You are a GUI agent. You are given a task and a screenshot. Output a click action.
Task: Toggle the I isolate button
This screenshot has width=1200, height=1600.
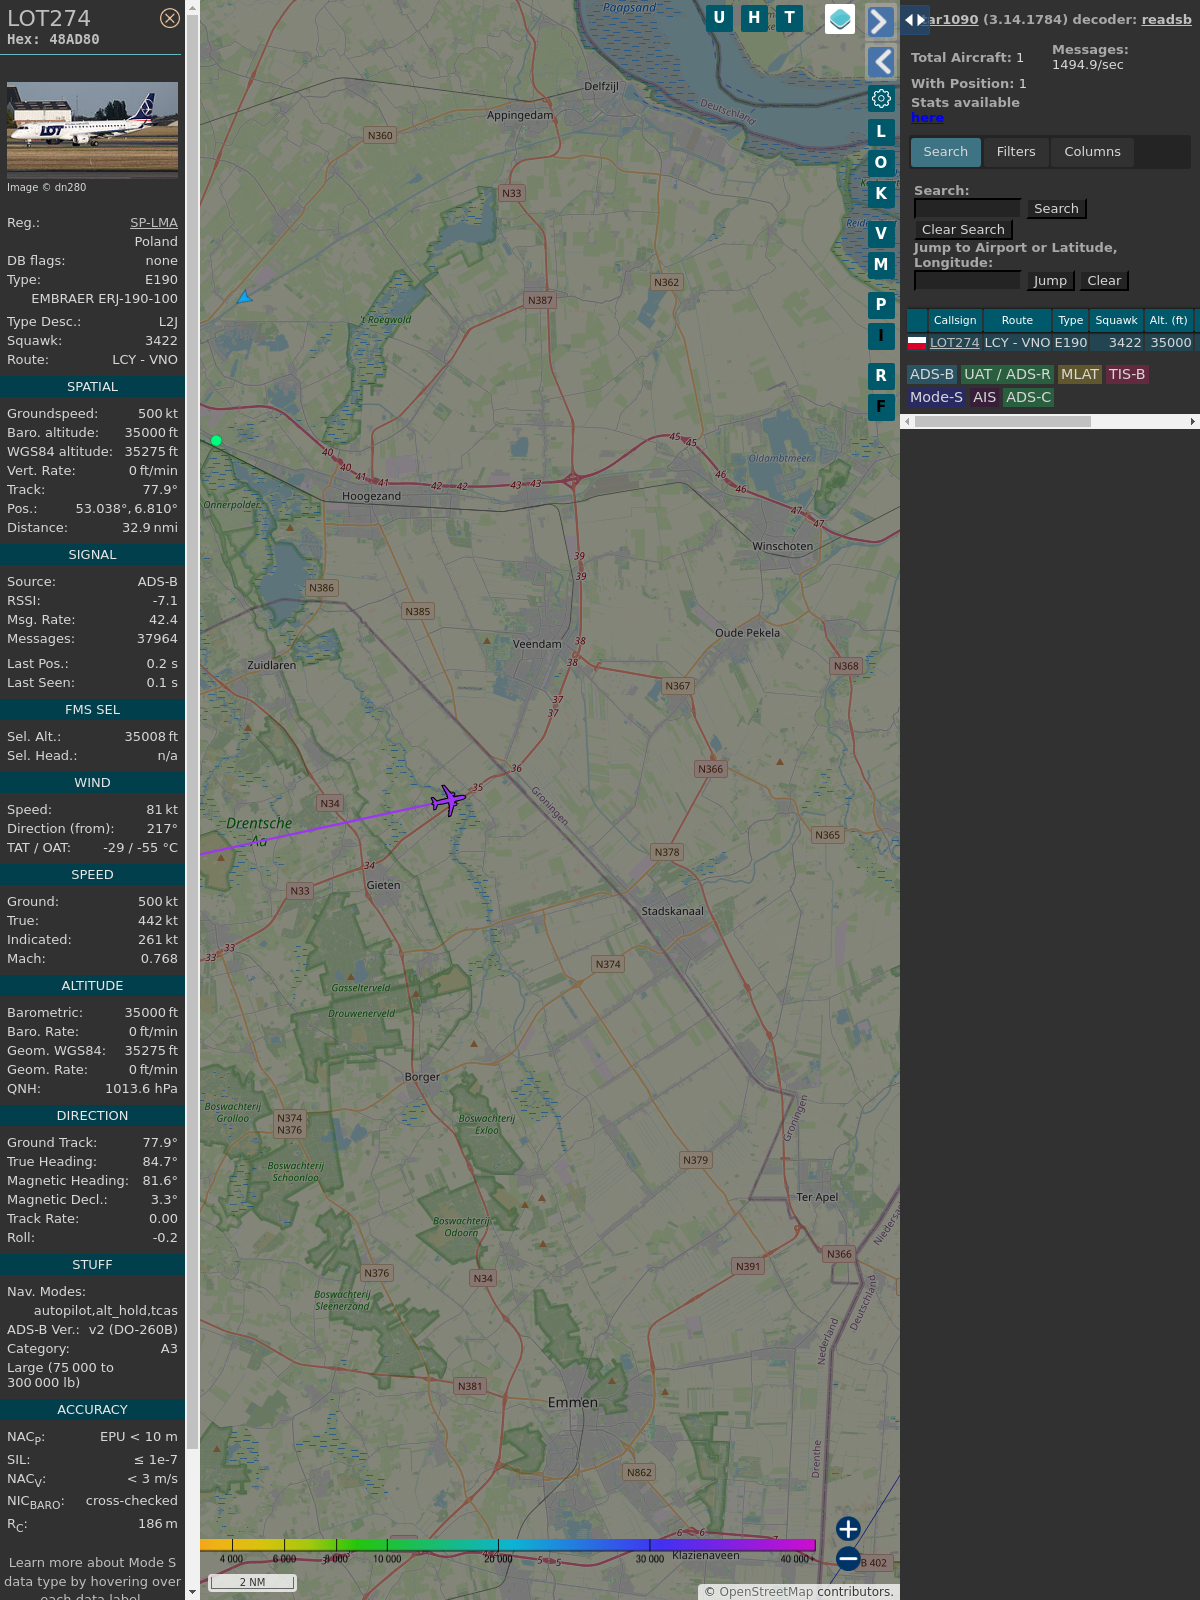point(881,335)
